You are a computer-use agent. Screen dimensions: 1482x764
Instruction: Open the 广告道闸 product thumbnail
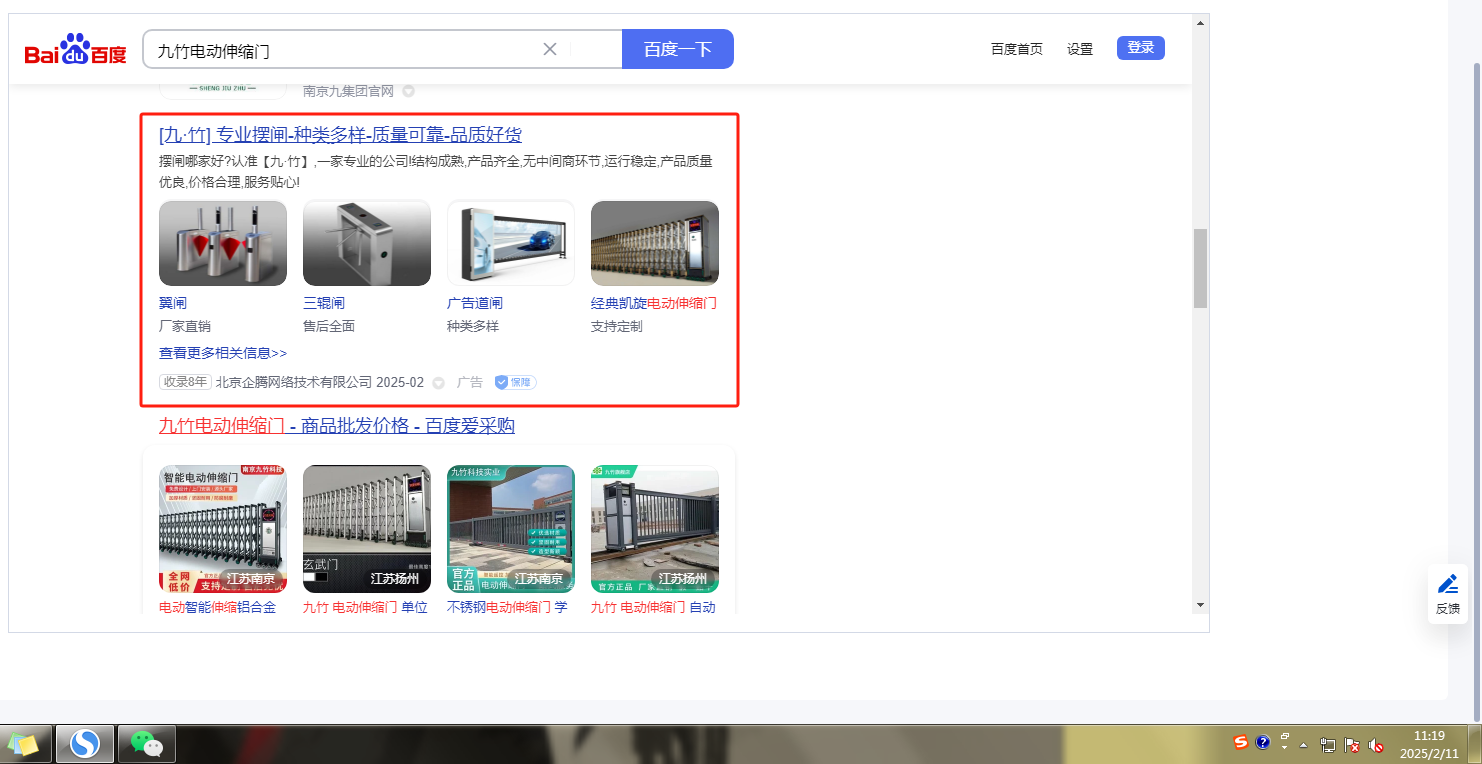pos(511,243)
